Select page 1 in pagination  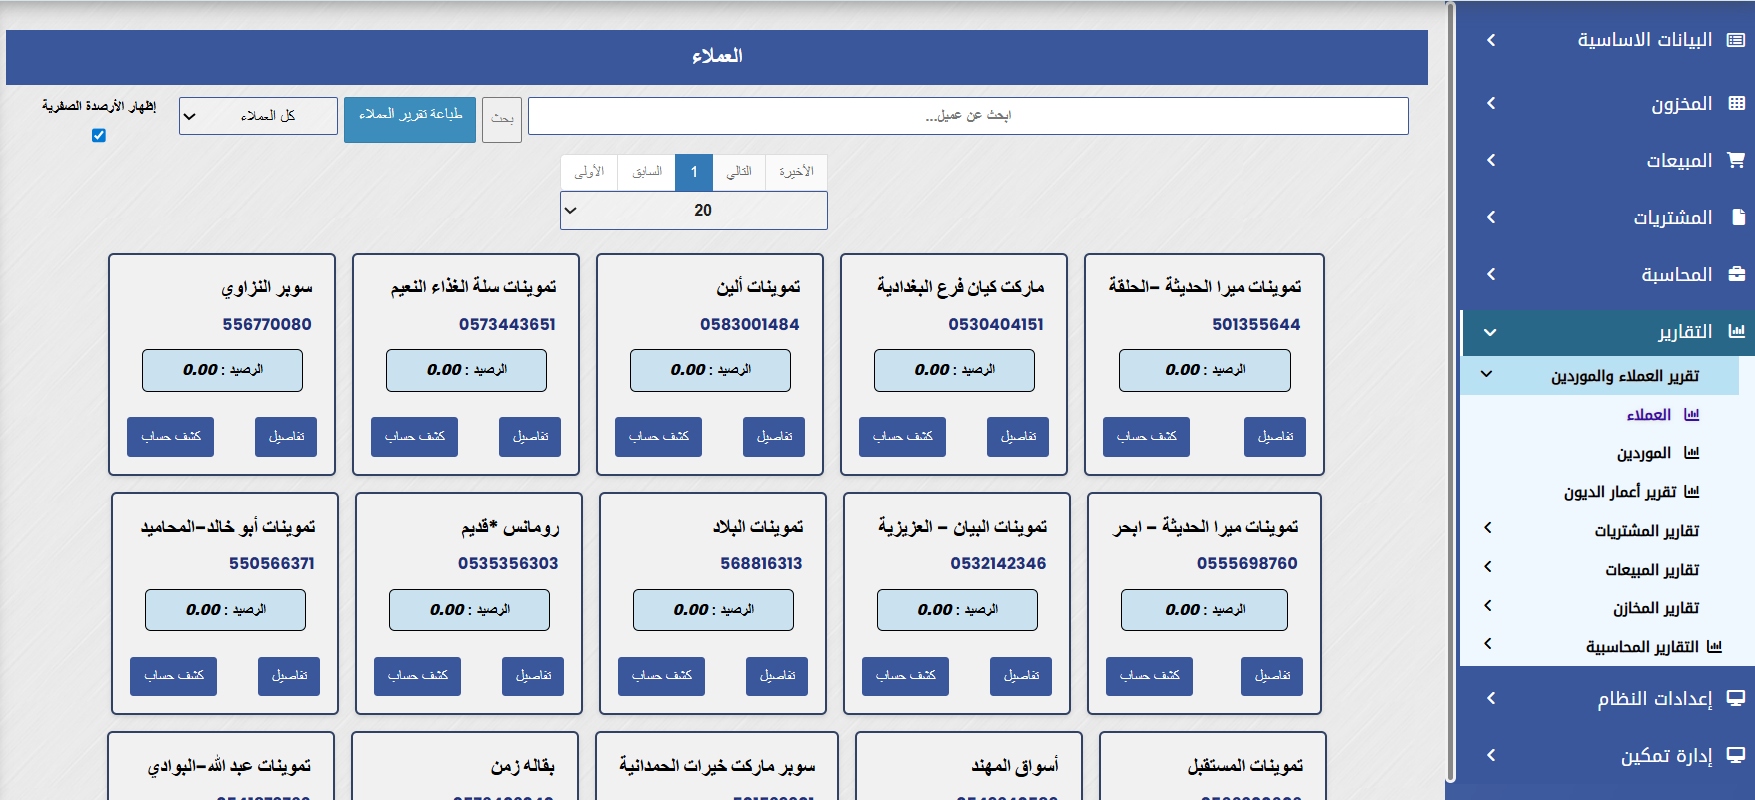tap(694, 172)
